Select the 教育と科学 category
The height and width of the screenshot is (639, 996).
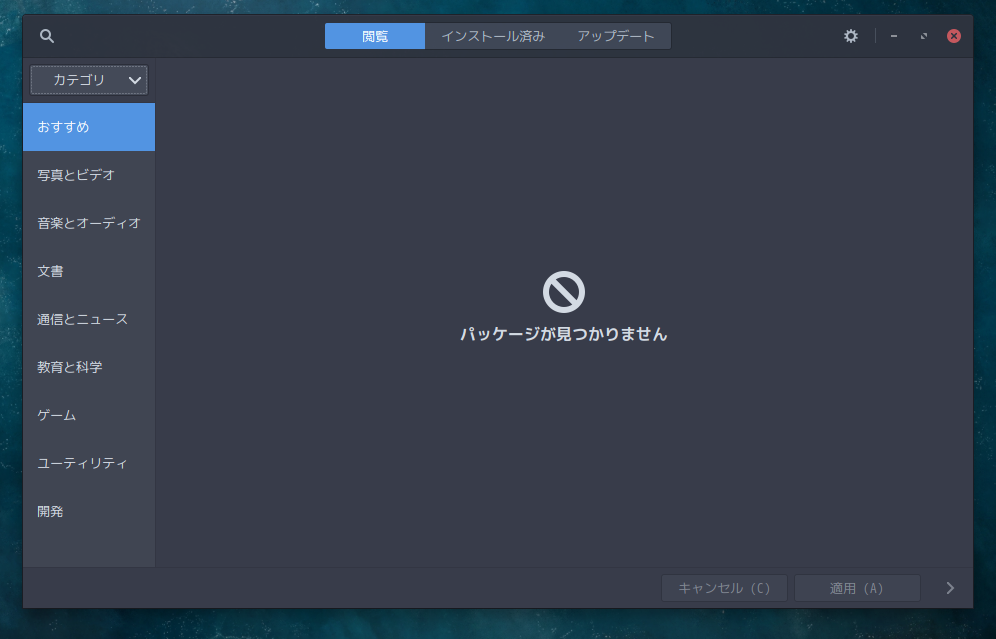point(89,367)
